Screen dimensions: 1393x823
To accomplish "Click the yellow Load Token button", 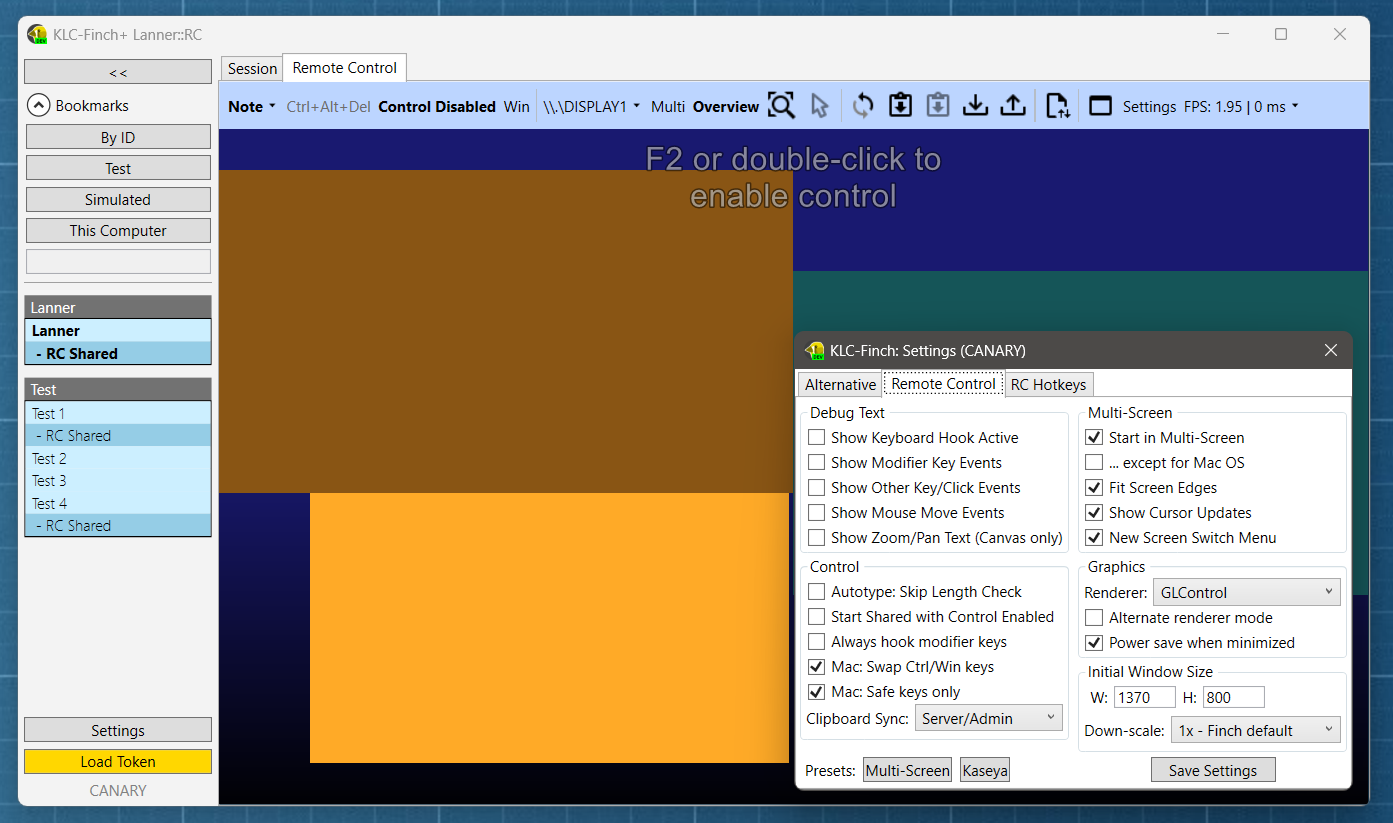I will pyautogui.click(x=118, y=761).
